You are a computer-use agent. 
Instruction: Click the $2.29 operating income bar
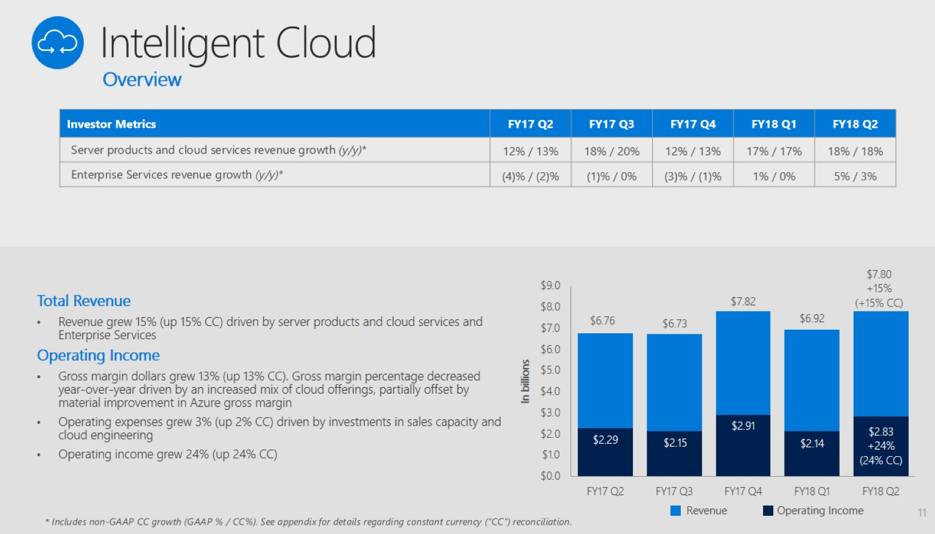pyautogui.click(x=605, y=452)
